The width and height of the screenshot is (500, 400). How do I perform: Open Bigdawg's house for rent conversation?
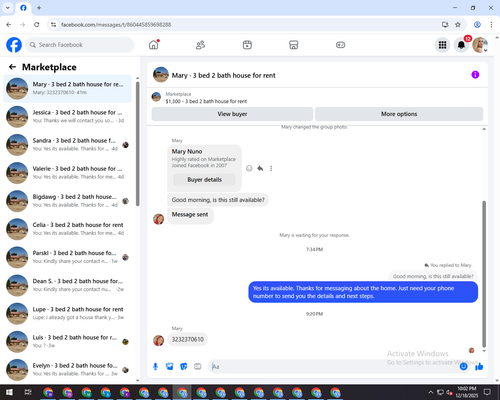[67, 201]
